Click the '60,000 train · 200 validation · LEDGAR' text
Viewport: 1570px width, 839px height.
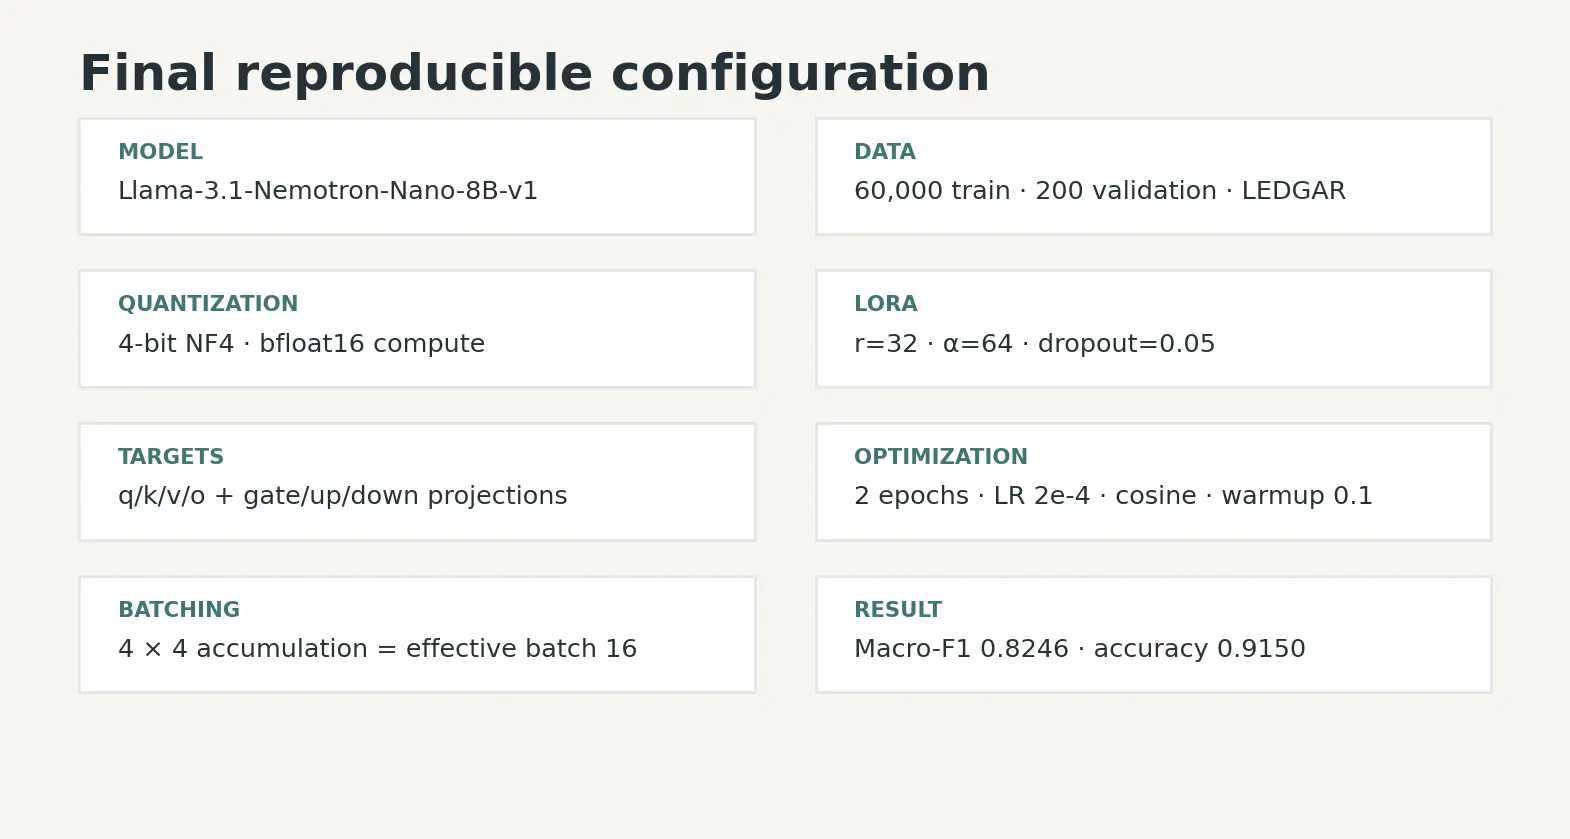1100,191
